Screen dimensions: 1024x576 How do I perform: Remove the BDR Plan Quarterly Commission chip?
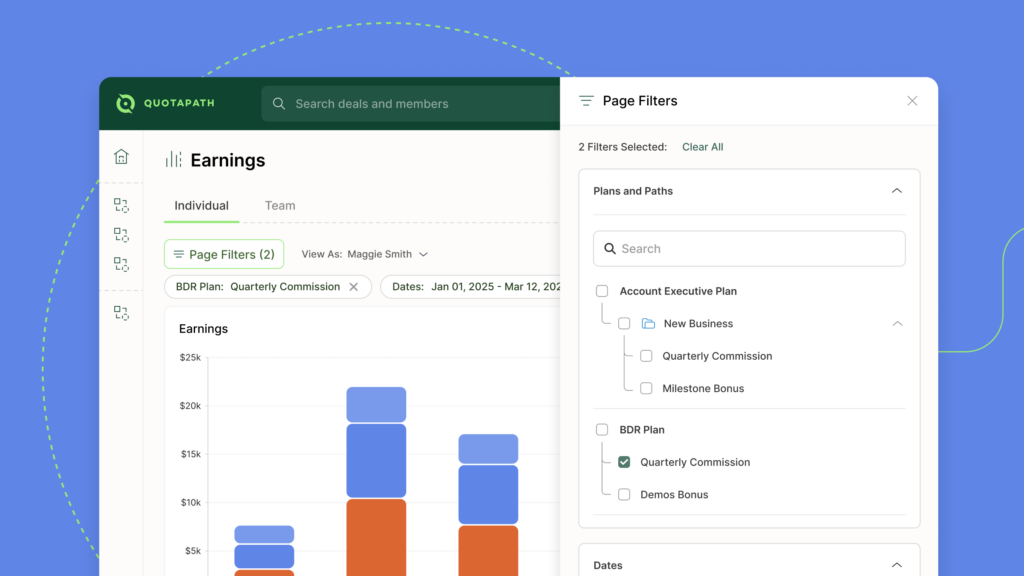(x=353, y=287)
